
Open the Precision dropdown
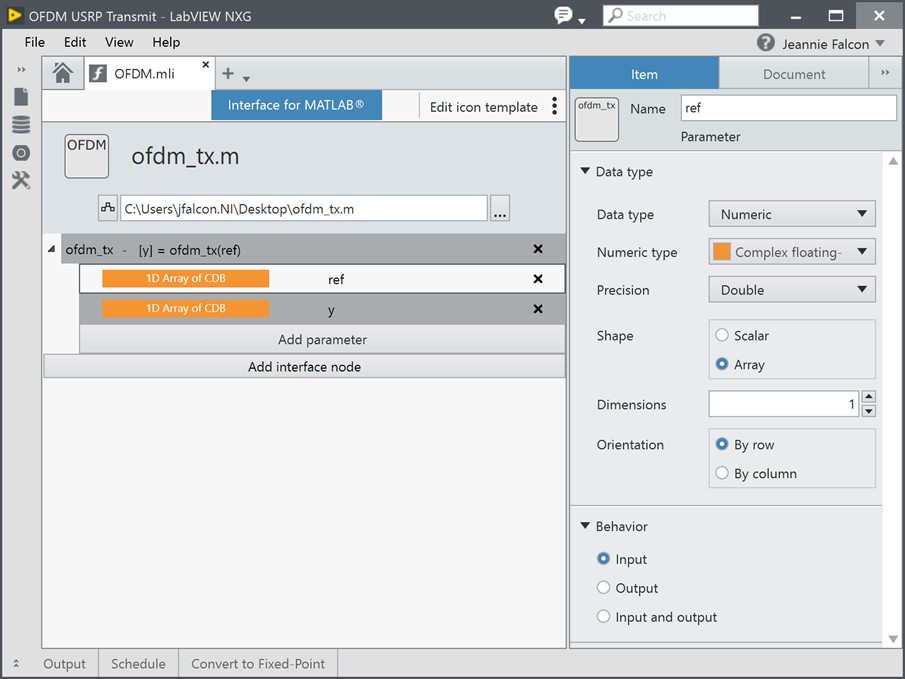coord(791,290)
